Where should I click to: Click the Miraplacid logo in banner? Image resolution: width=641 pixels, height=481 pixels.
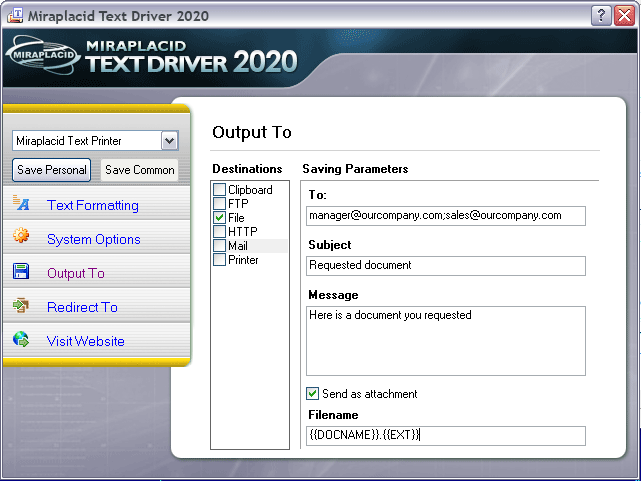click(x=43, y=55)
